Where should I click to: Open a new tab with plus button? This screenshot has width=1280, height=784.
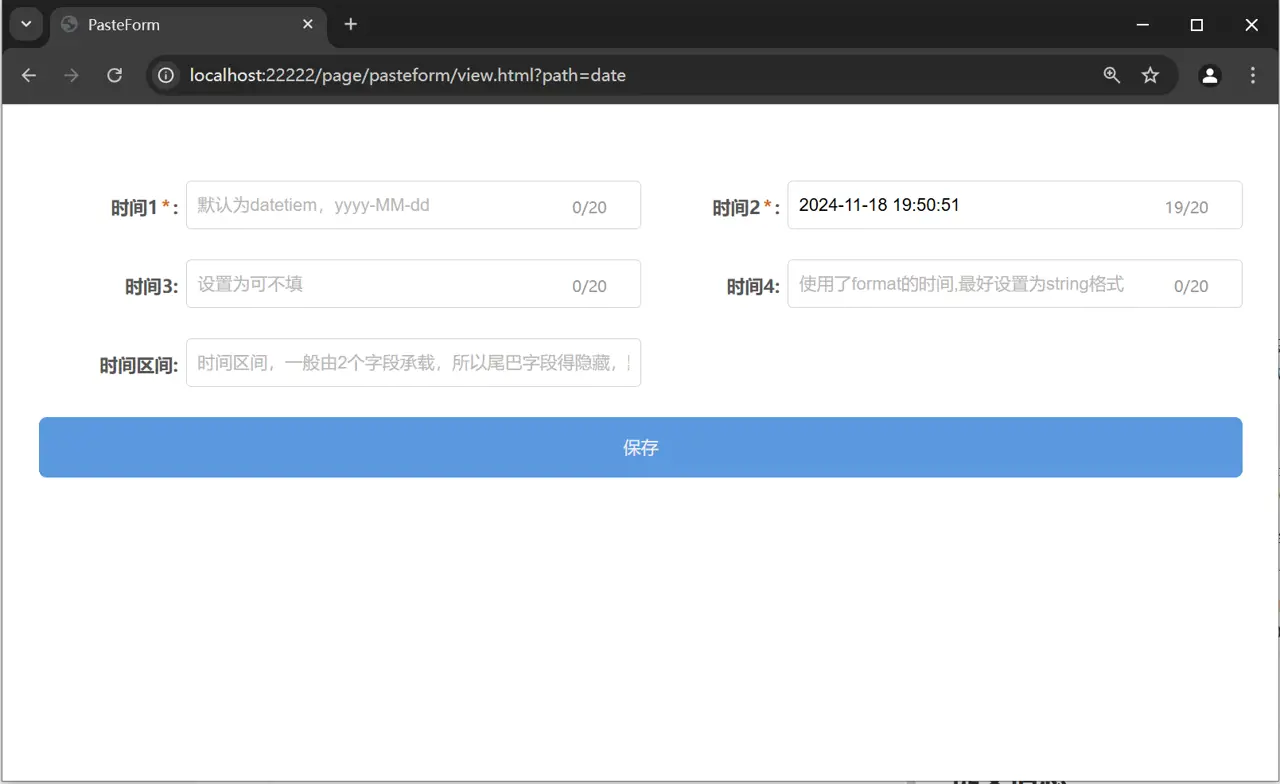pos(351,24)
